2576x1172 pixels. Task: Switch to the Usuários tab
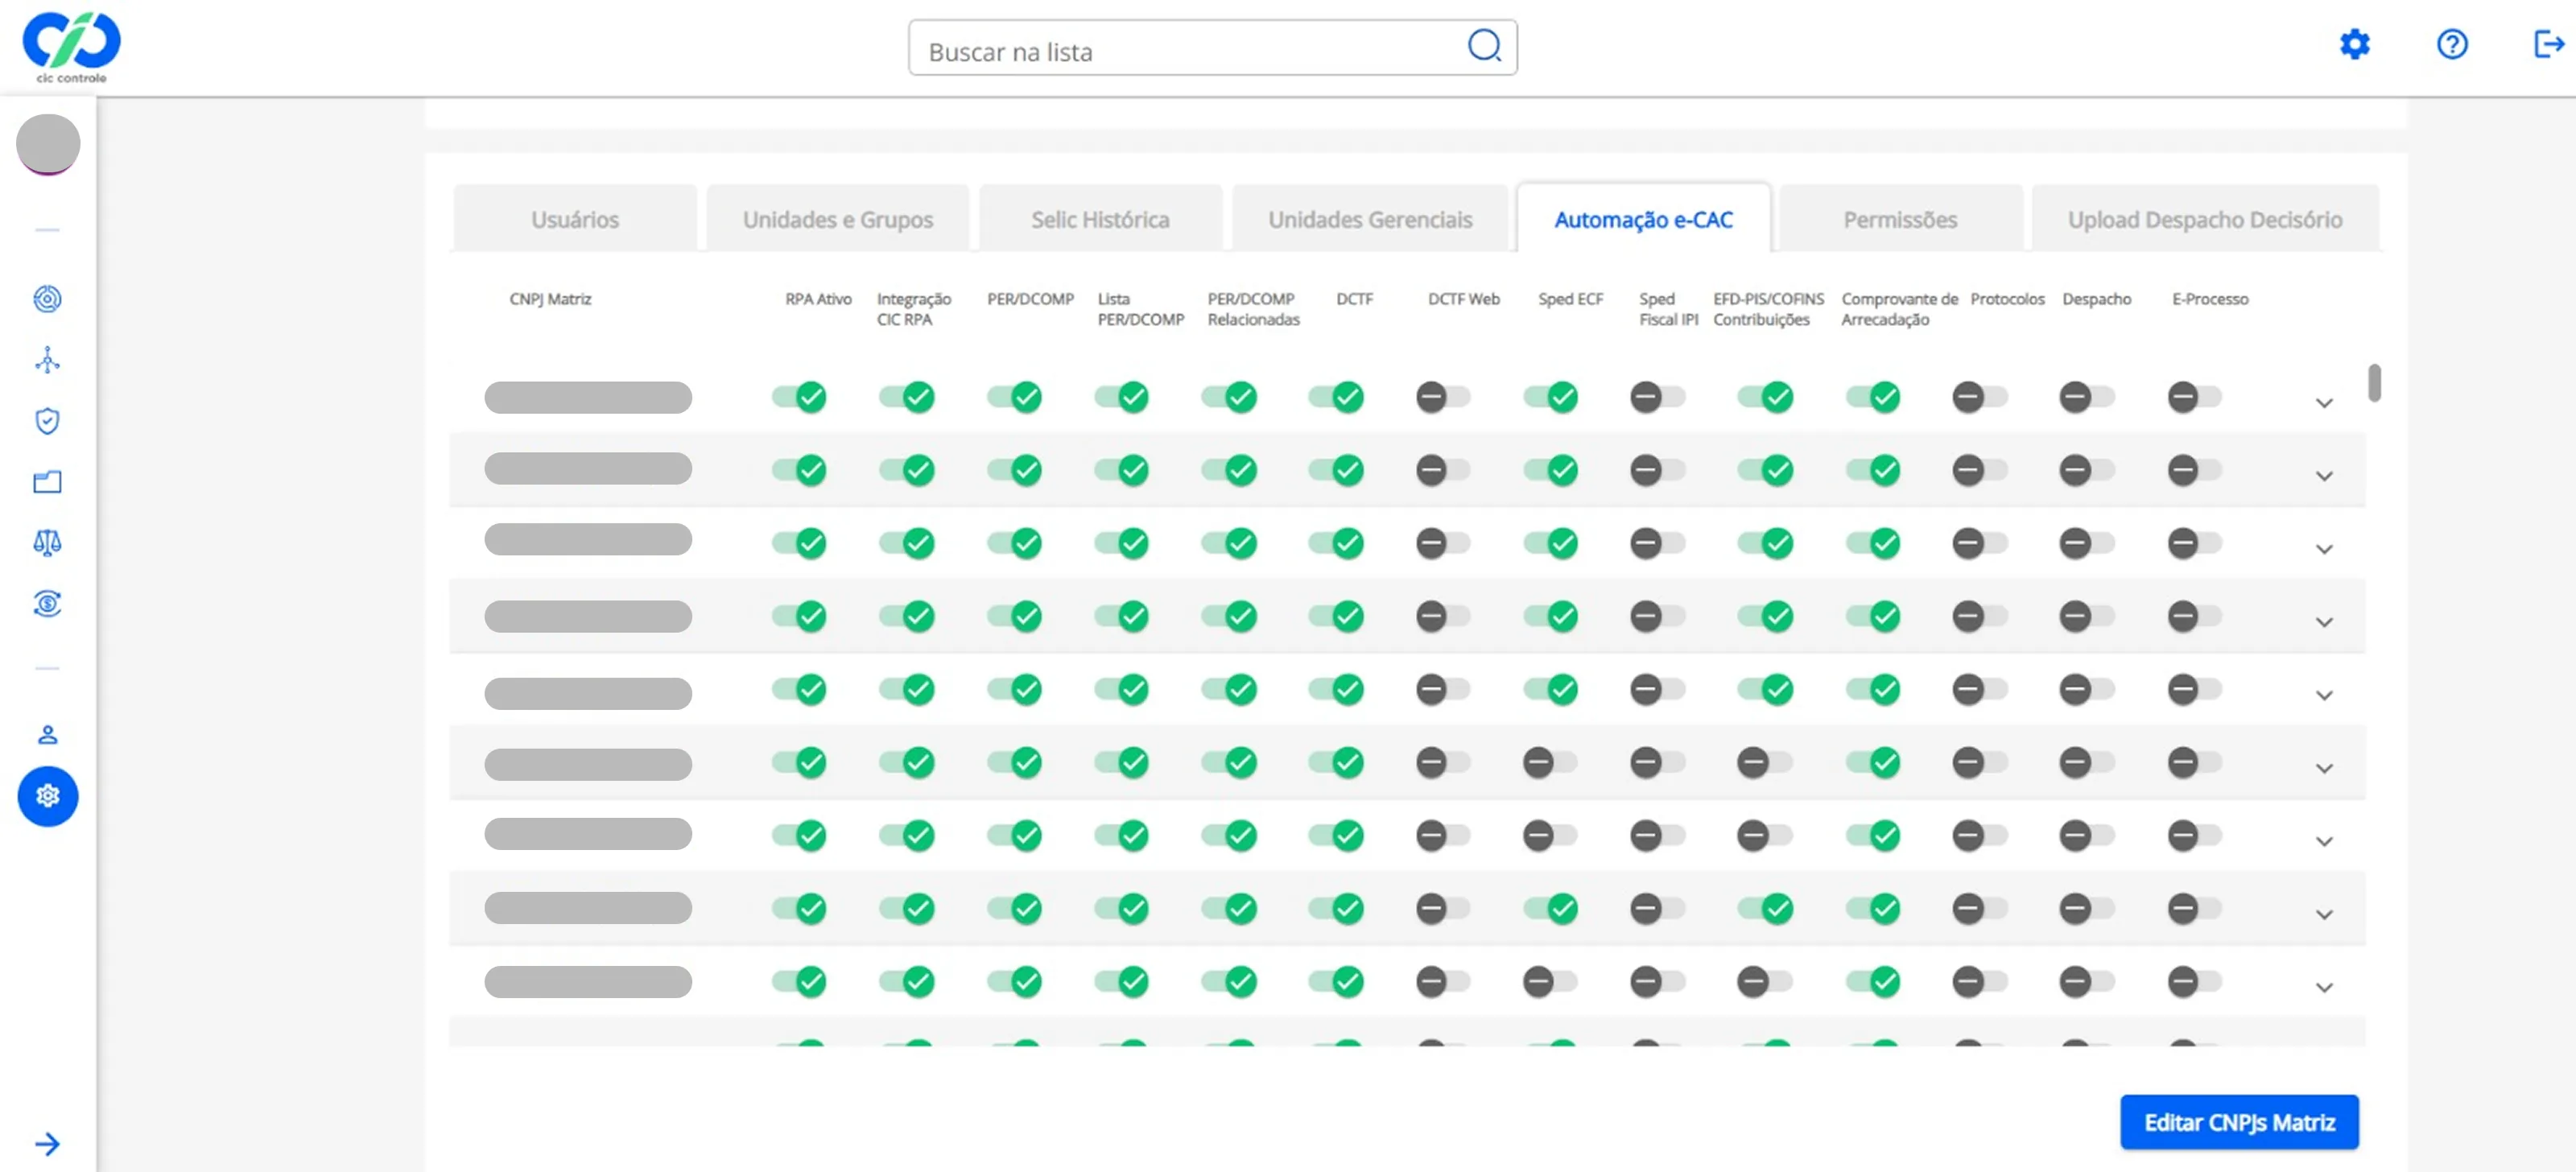tap(575, 219)
